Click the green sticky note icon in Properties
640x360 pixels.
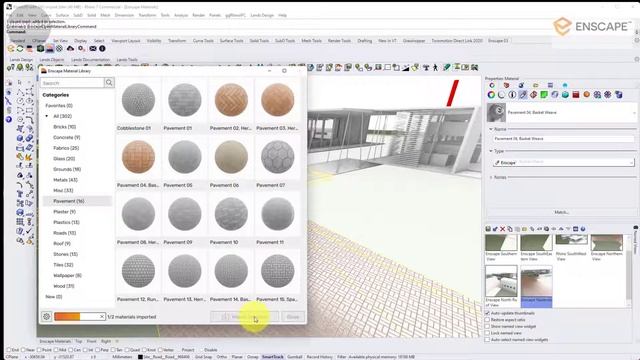(544, 95)
